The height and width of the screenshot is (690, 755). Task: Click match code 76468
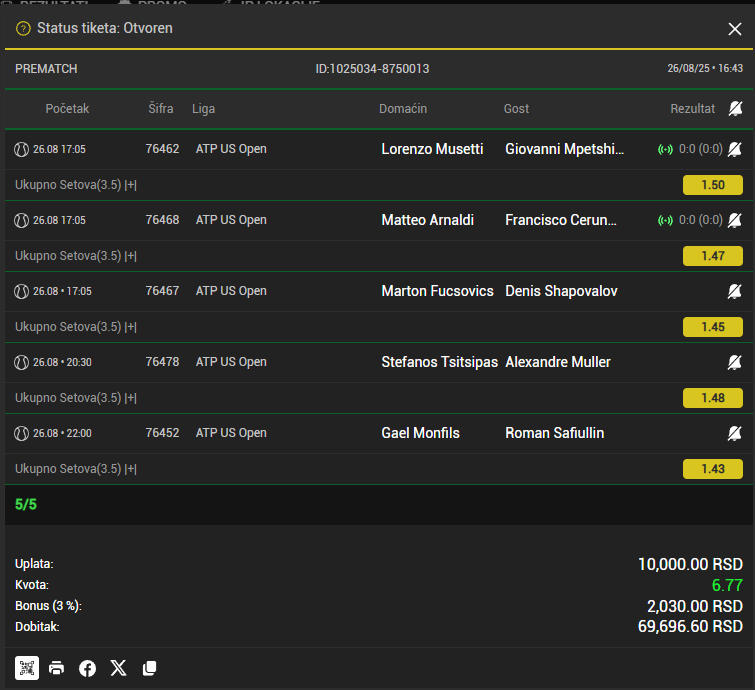[162, 220]
